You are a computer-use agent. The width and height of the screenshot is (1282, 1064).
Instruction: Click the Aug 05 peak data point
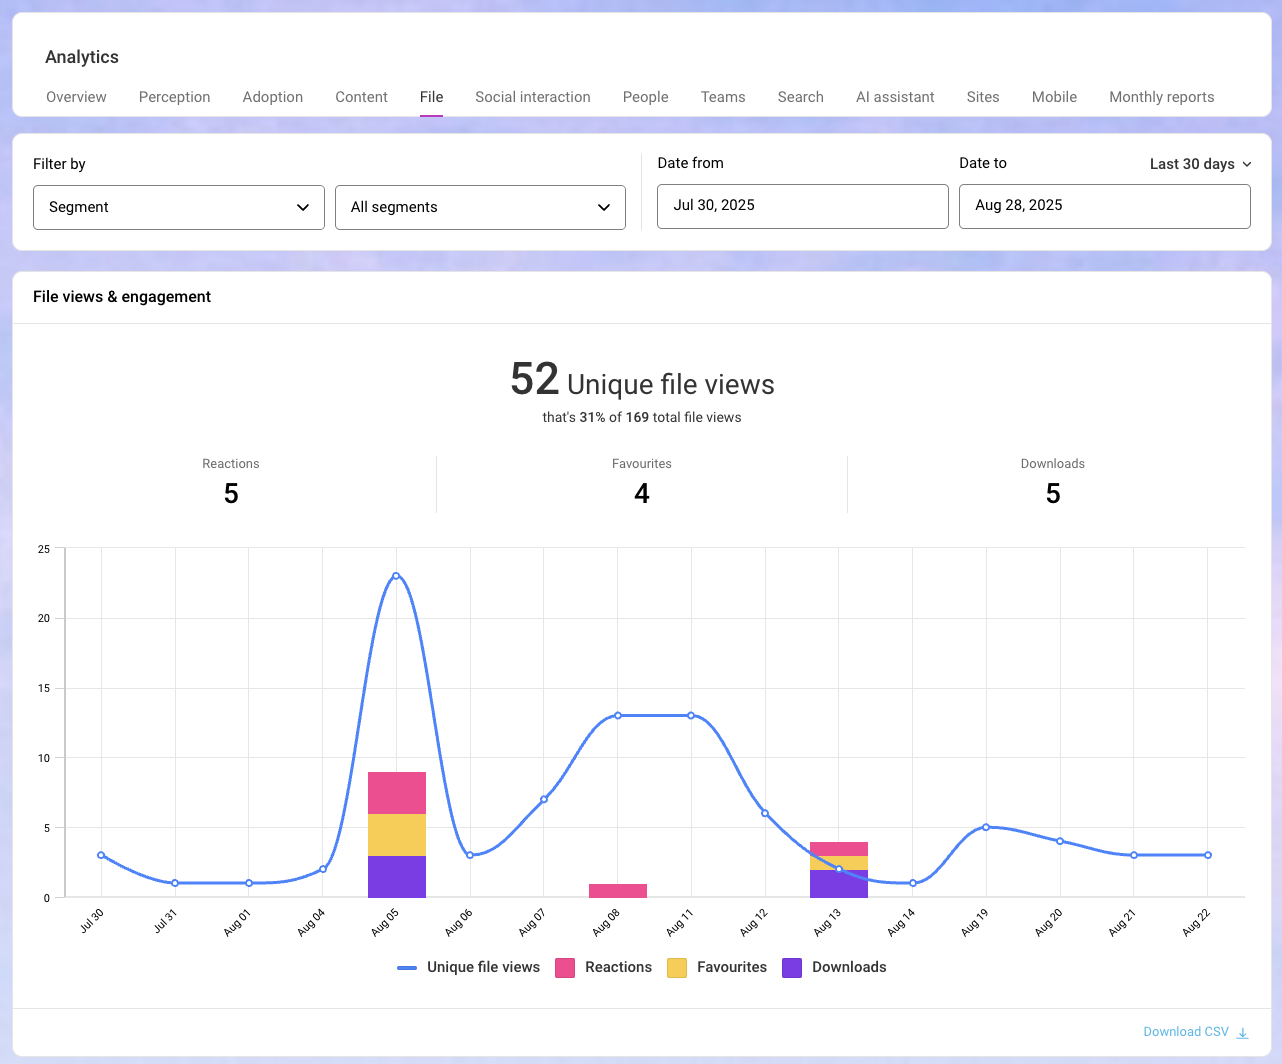396,576
